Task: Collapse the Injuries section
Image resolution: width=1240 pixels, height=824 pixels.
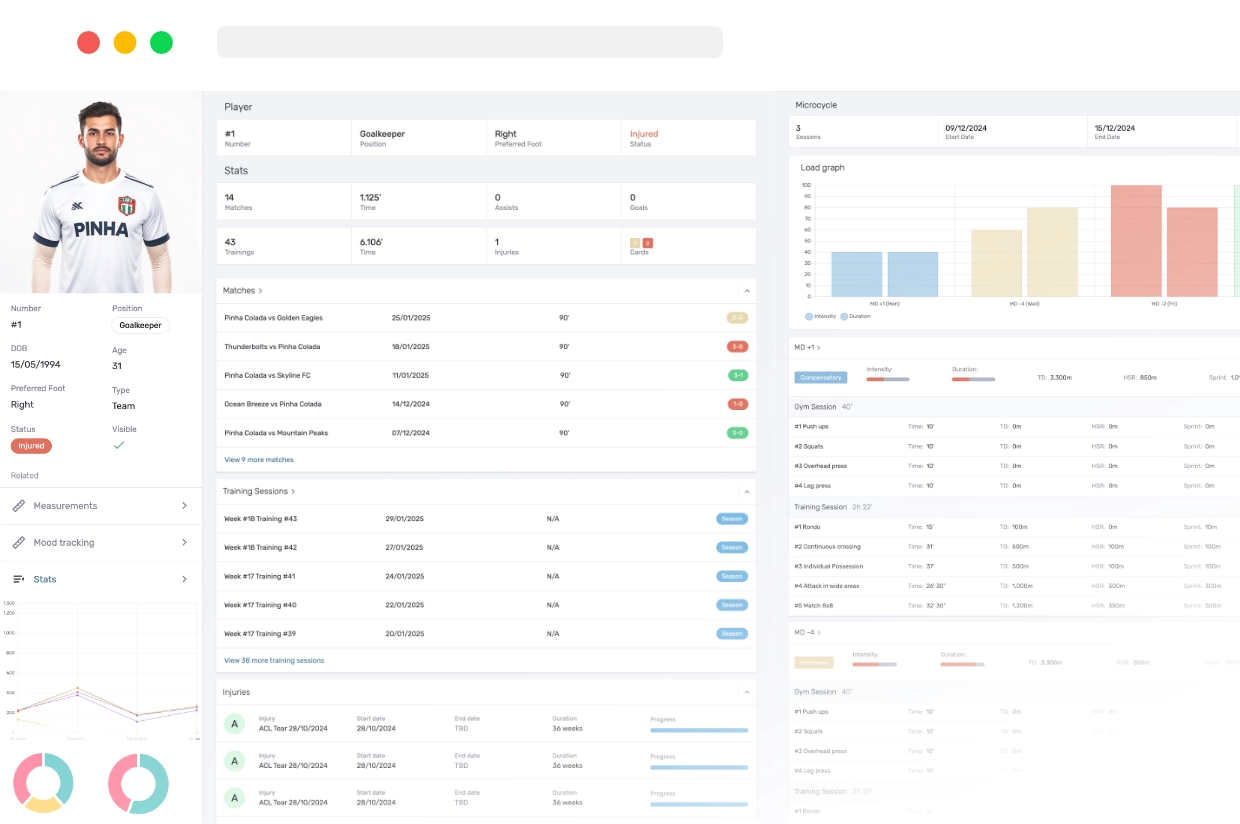Action: [x=746, y=692]
